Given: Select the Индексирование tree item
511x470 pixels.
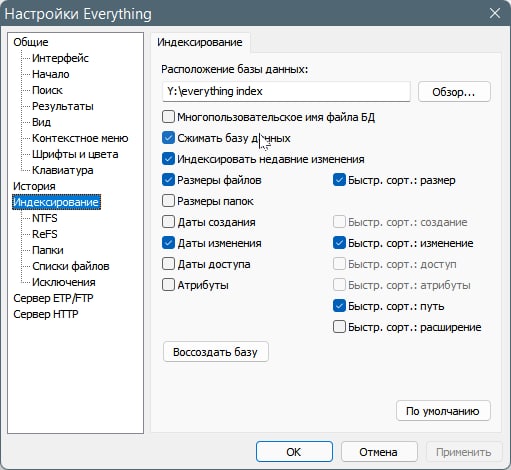Looking at the screenshot, I should tap(56, 202).
